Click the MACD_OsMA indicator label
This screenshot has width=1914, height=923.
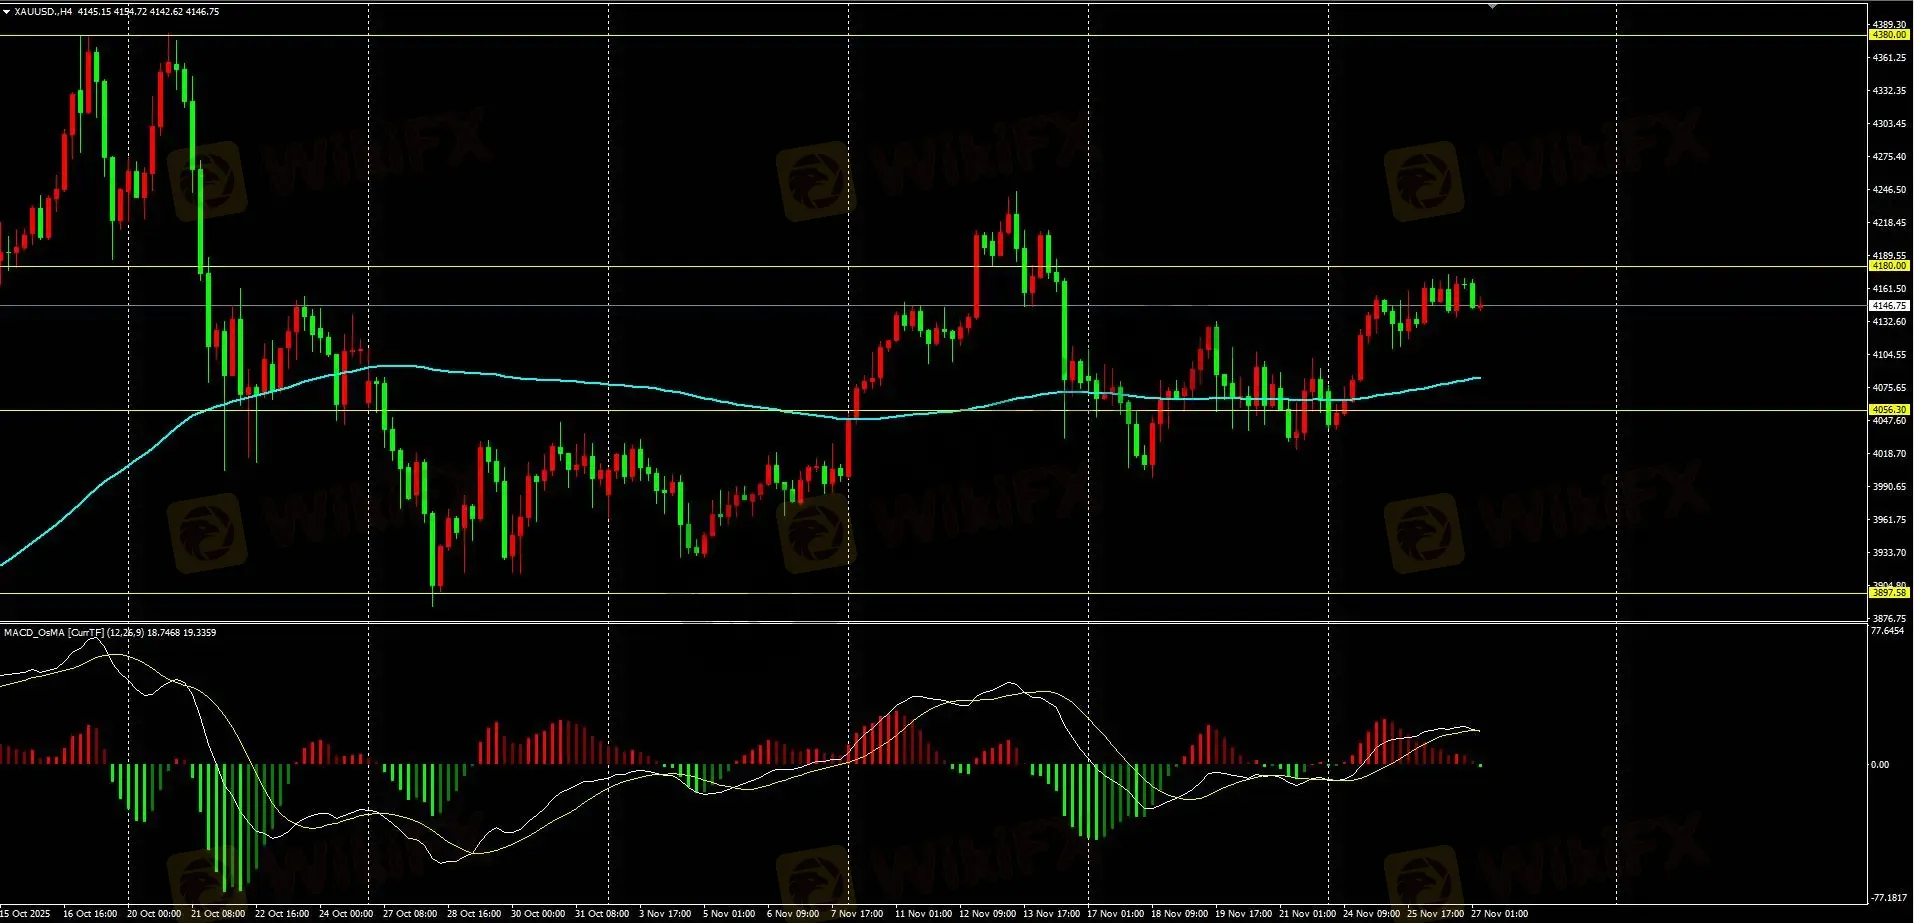tap(110, 632)
